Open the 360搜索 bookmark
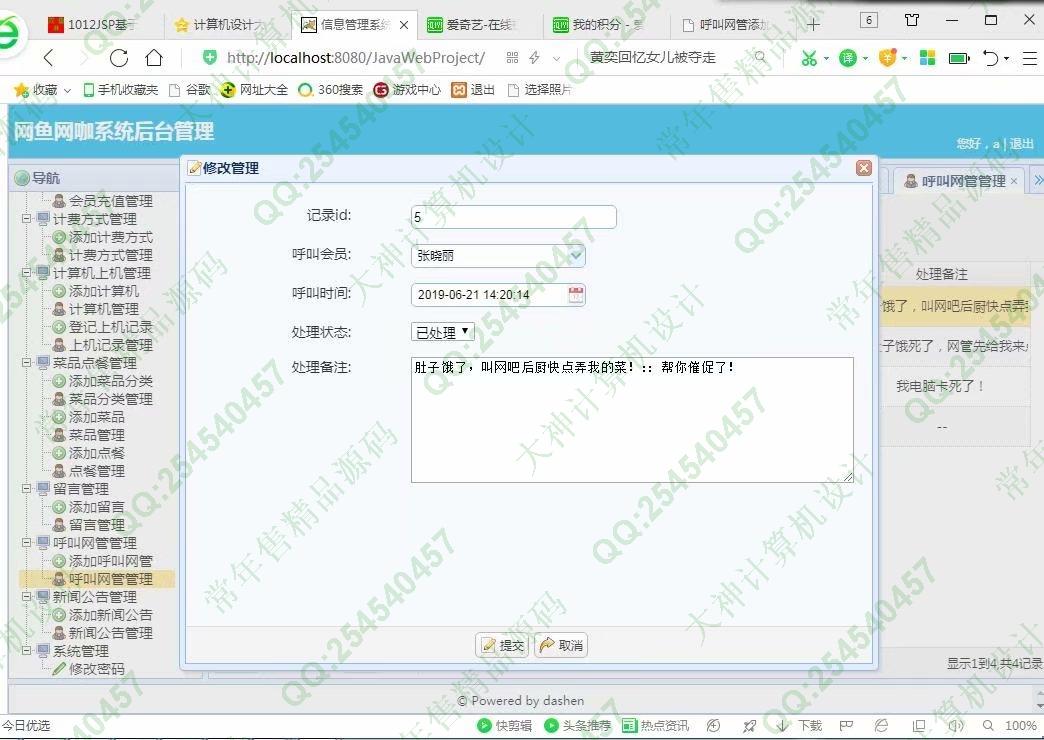The height and width of the screenshot is (740, 1044). (x=330, y=89)
